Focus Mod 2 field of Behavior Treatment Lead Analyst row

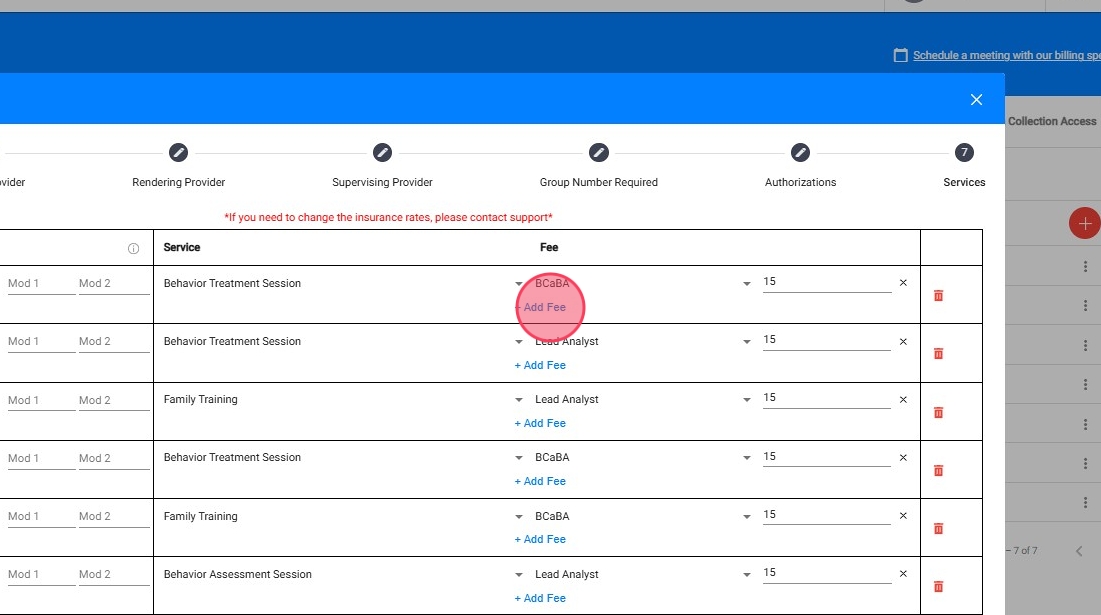pos(114,342)
